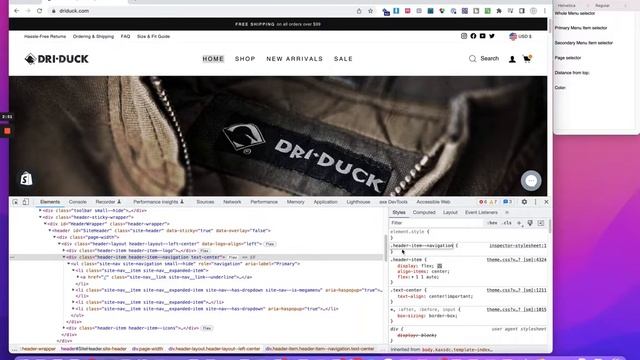Click the Primary Menu Item selector label

pos(581,28)
